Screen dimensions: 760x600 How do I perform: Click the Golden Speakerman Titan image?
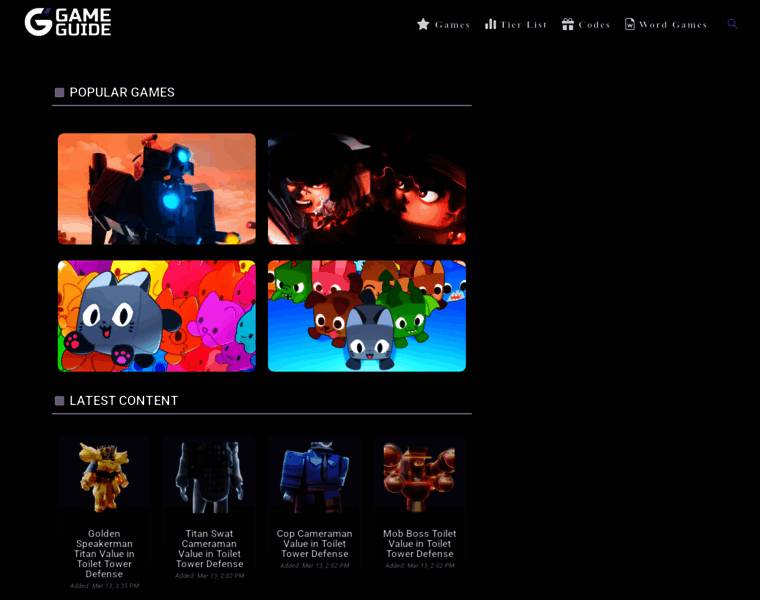tap(104, 476)
